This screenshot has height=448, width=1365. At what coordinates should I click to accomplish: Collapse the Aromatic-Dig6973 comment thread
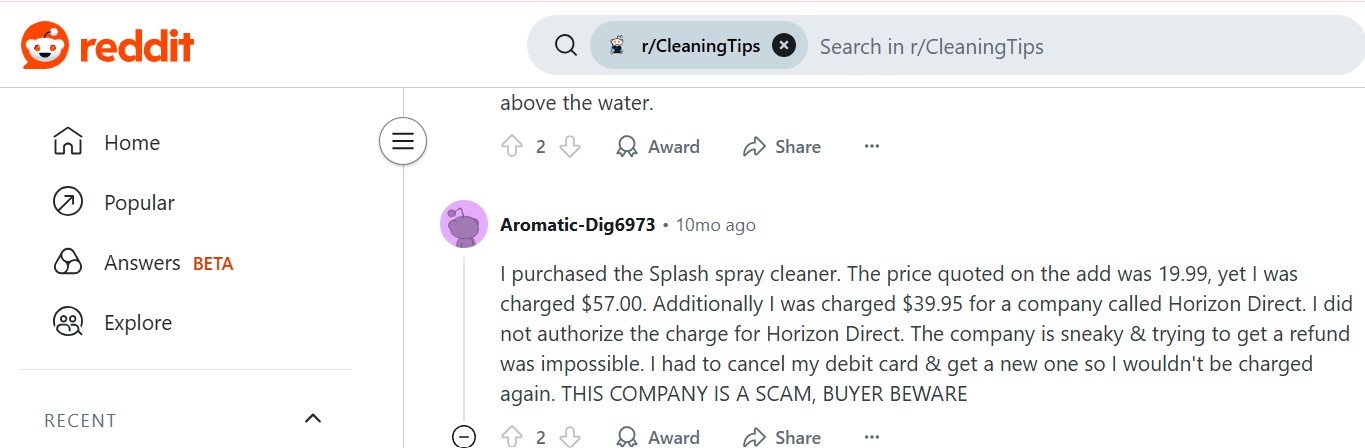[x=464, y=436]
